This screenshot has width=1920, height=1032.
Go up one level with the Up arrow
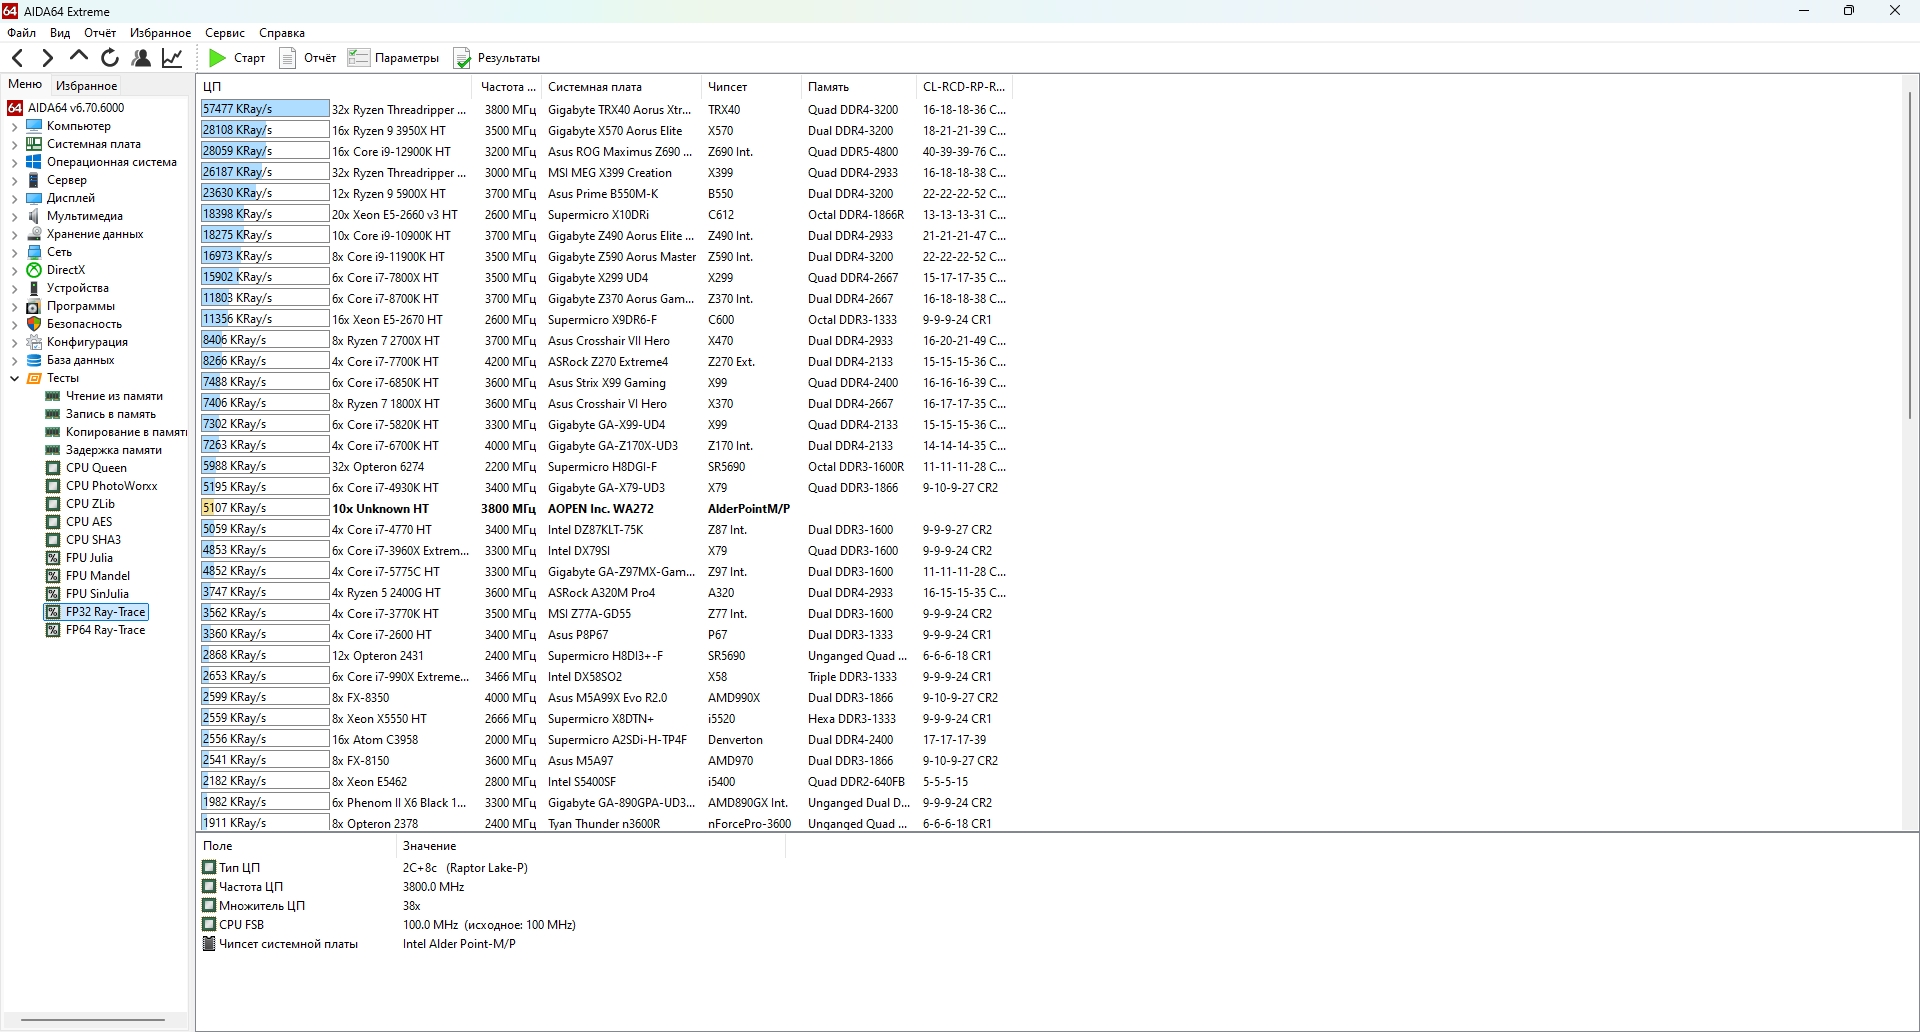point(79,58)
